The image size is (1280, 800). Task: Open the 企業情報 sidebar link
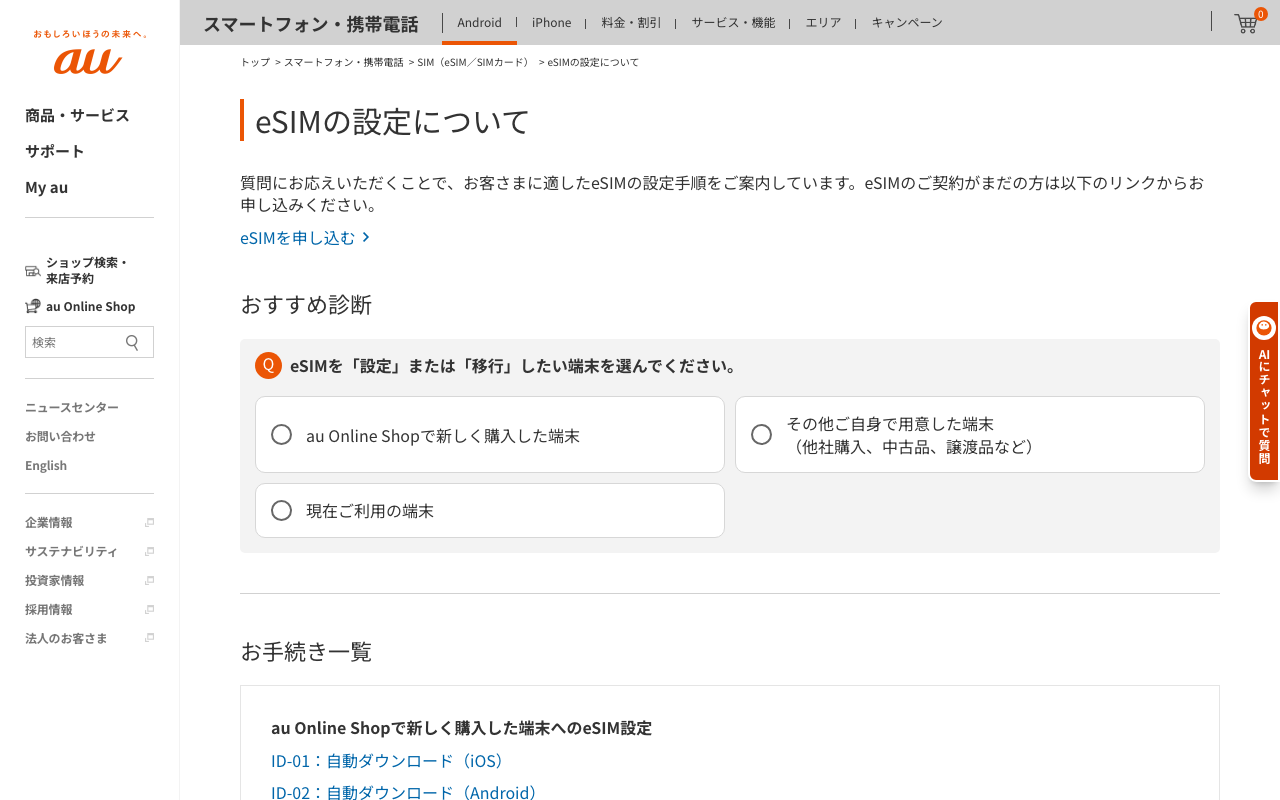49,523
